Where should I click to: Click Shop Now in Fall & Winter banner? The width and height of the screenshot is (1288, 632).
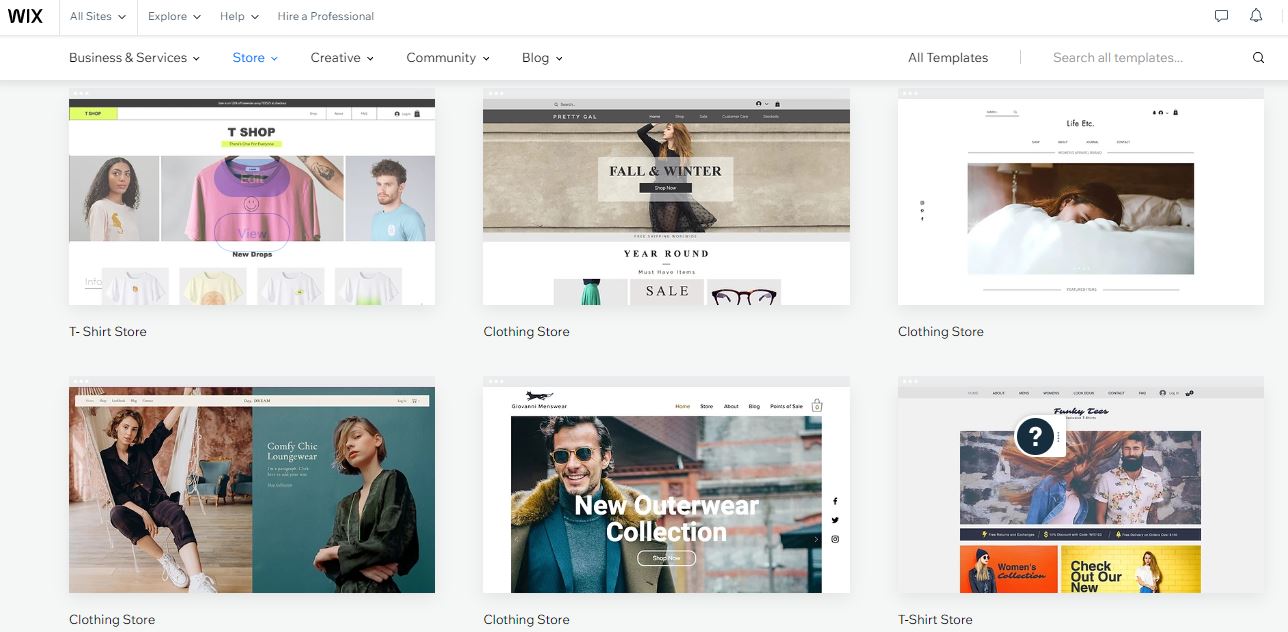click(x=665, y=187)
